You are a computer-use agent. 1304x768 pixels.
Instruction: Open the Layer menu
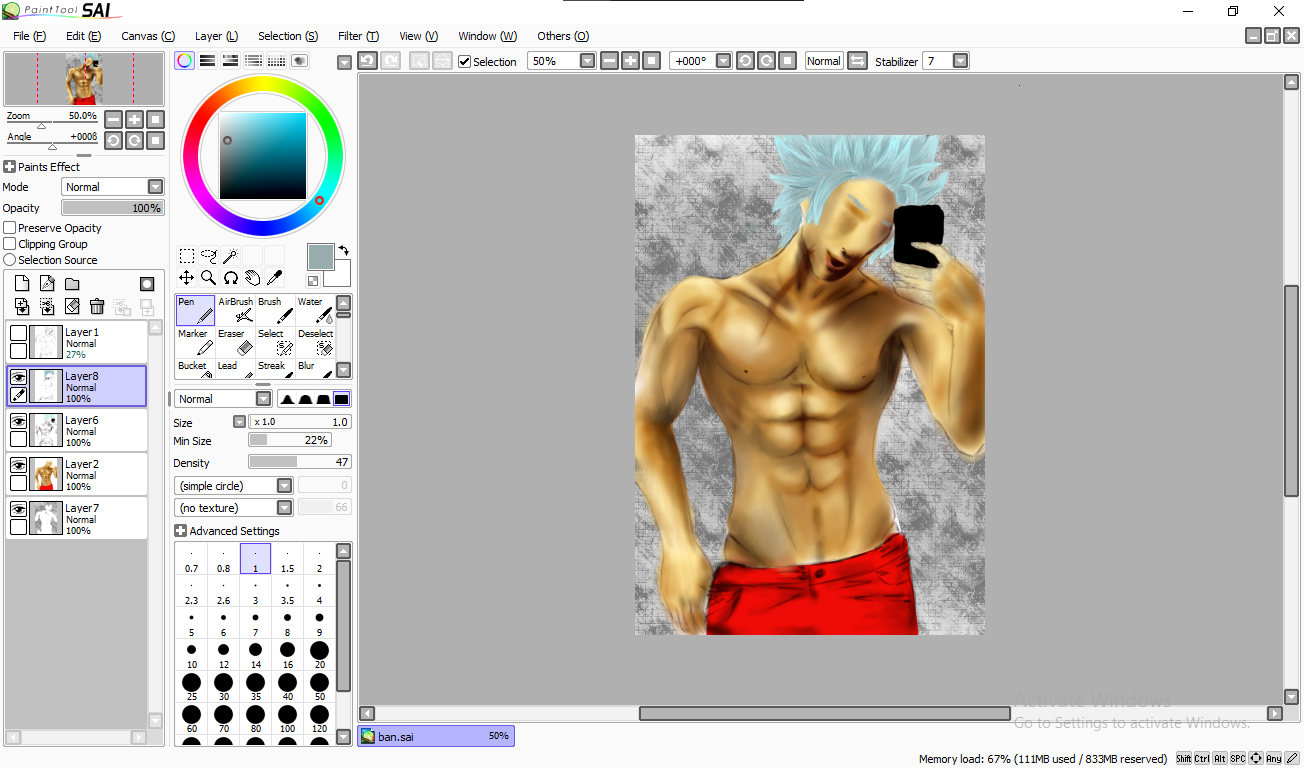coord(216,36)
